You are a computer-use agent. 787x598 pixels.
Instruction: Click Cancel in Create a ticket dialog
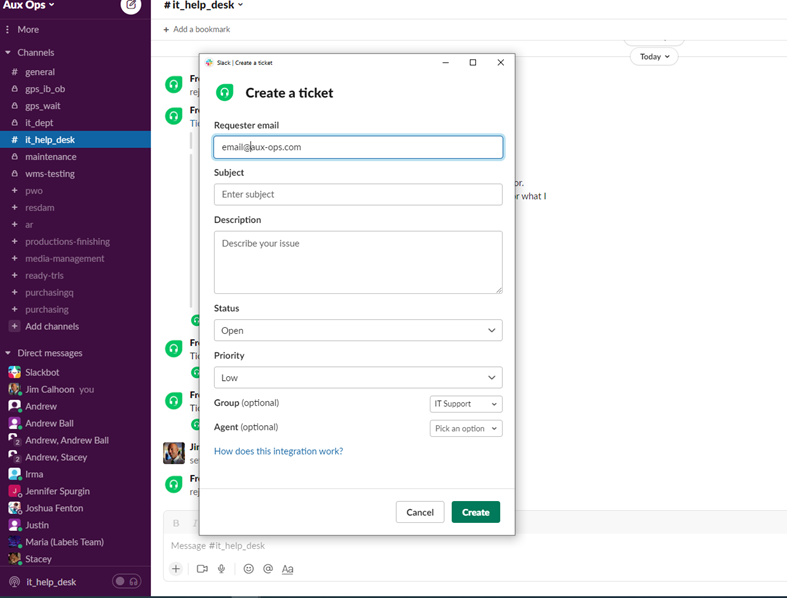(420, 512)
